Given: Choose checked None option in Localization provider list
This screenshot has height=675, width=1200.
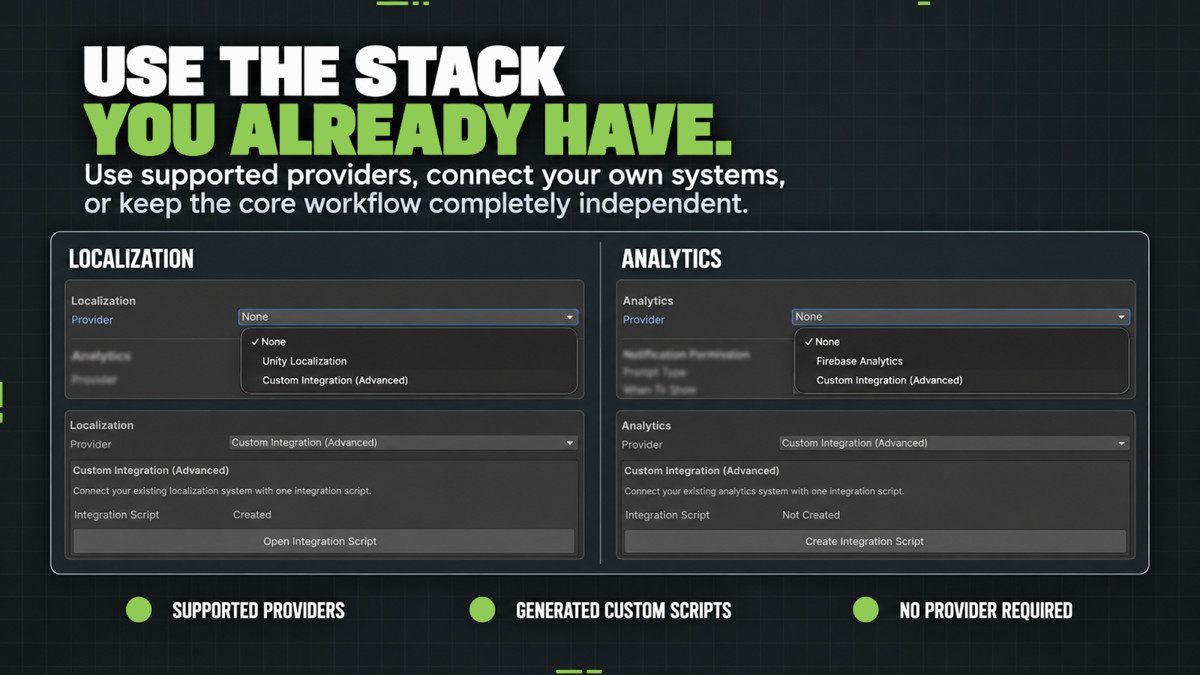Looking at the screenshot, I should tap(409, 342).
